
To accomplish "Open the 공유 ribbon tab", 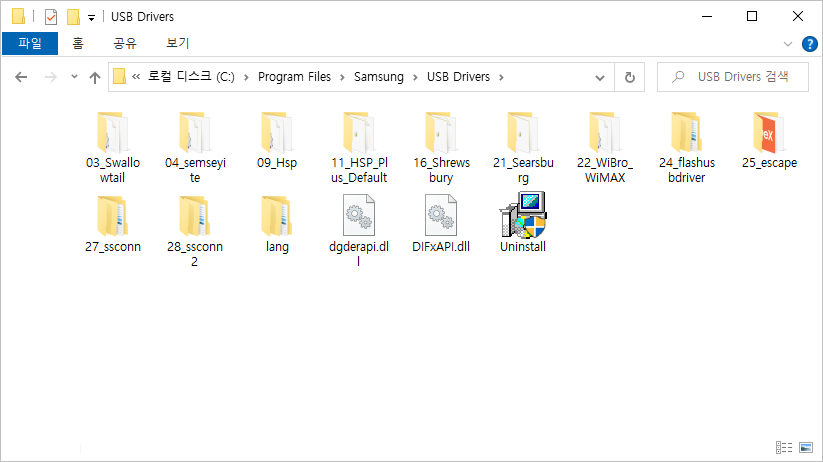I will 125,43.
